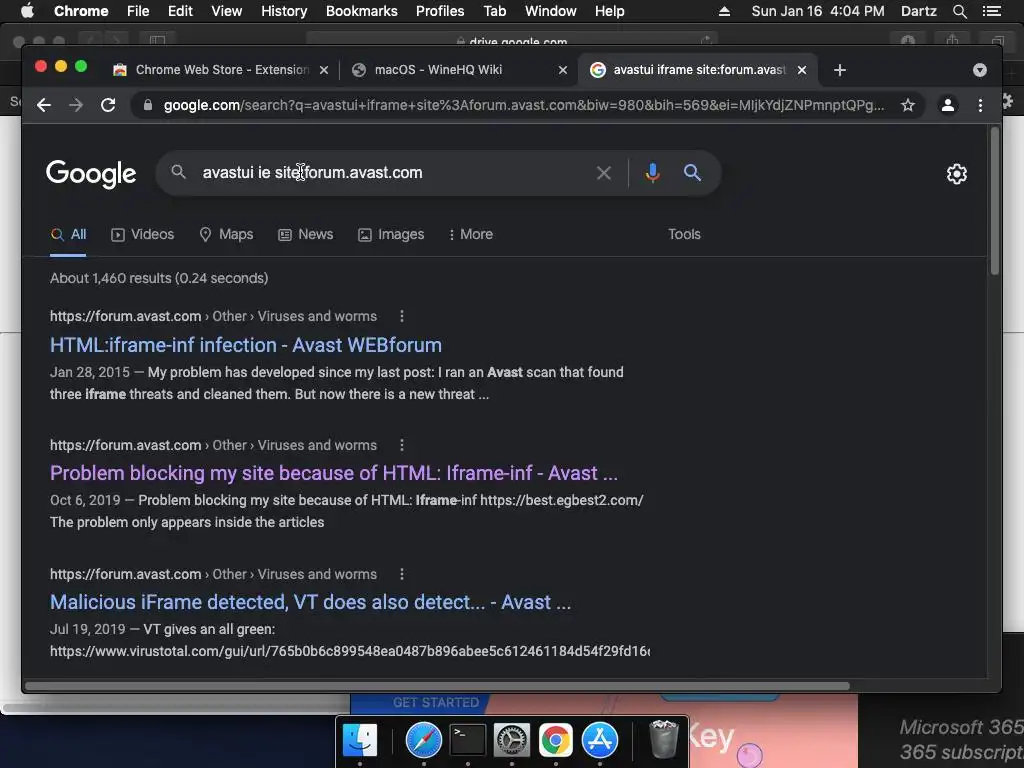Open the Bookmarks menu in the menu bar
The image size is (1024, 768).
point(362,11)
